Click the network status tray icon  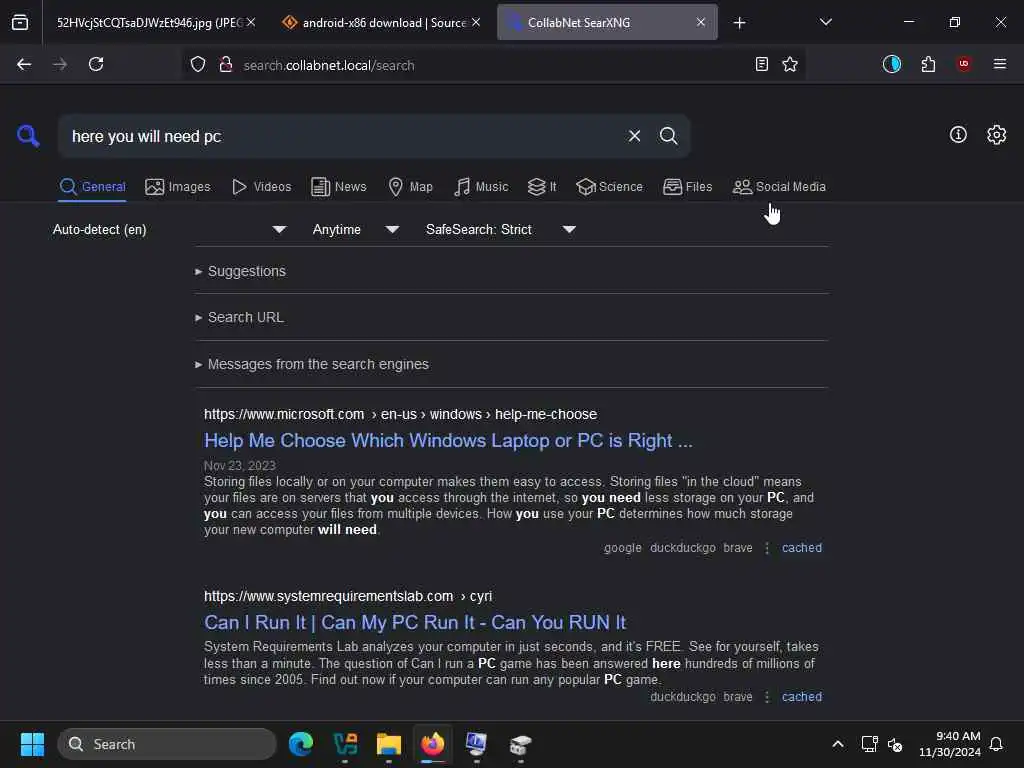[x=869, y=744]
